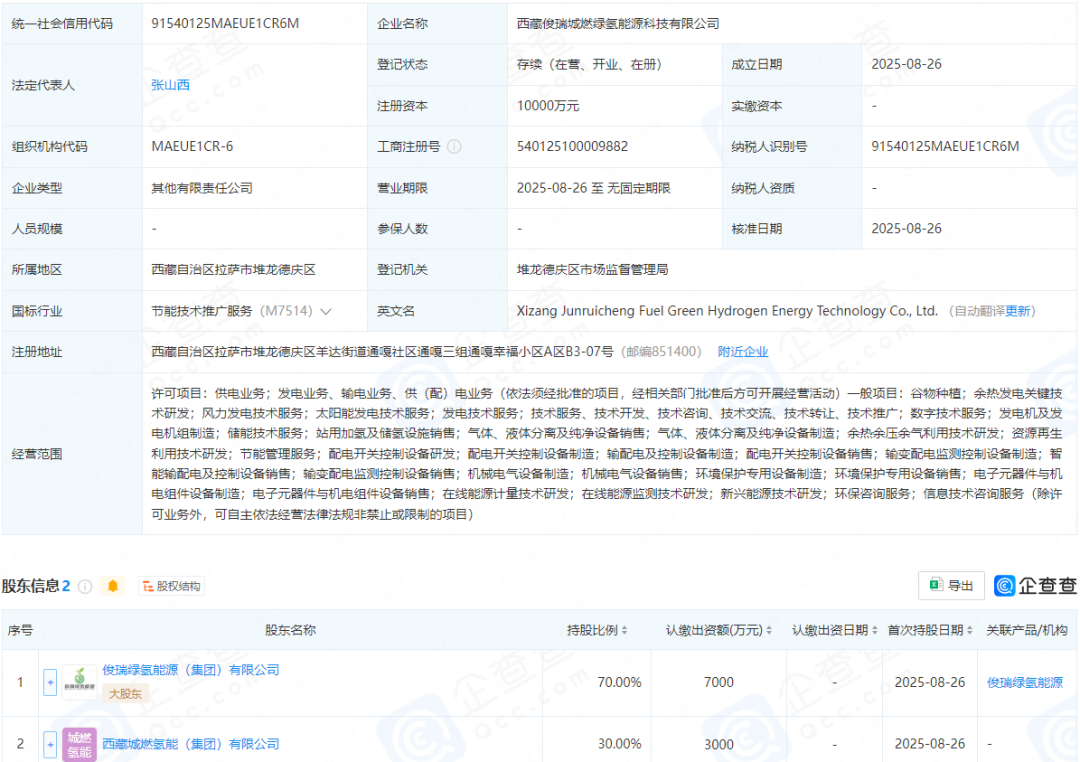This screenshot has height=762, width=1080.
Task: Click the Excel icon on the 导出 button
Action: coord(936,586)
